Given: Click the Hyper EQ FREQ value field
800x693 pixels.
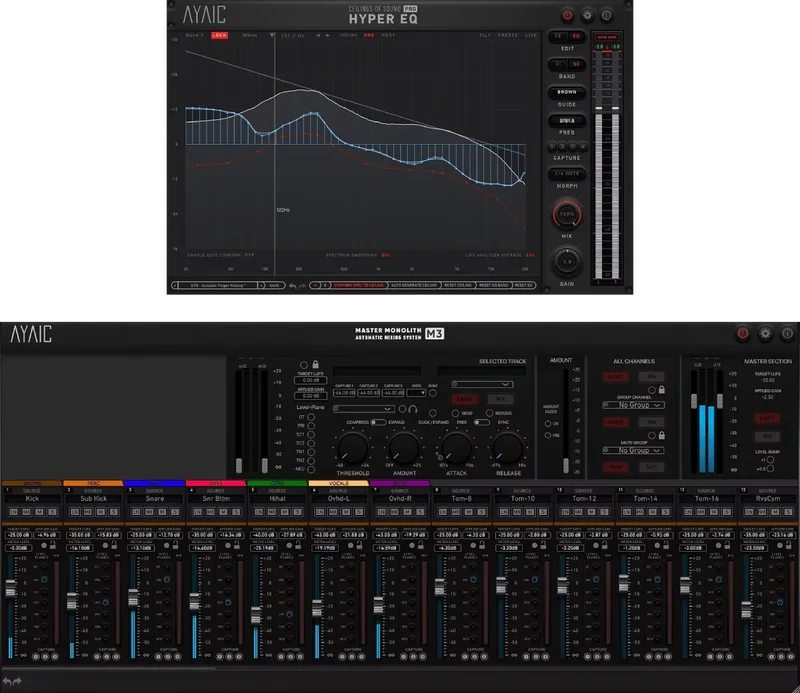Looking at the screenshot, I should (x=567, y=121).
